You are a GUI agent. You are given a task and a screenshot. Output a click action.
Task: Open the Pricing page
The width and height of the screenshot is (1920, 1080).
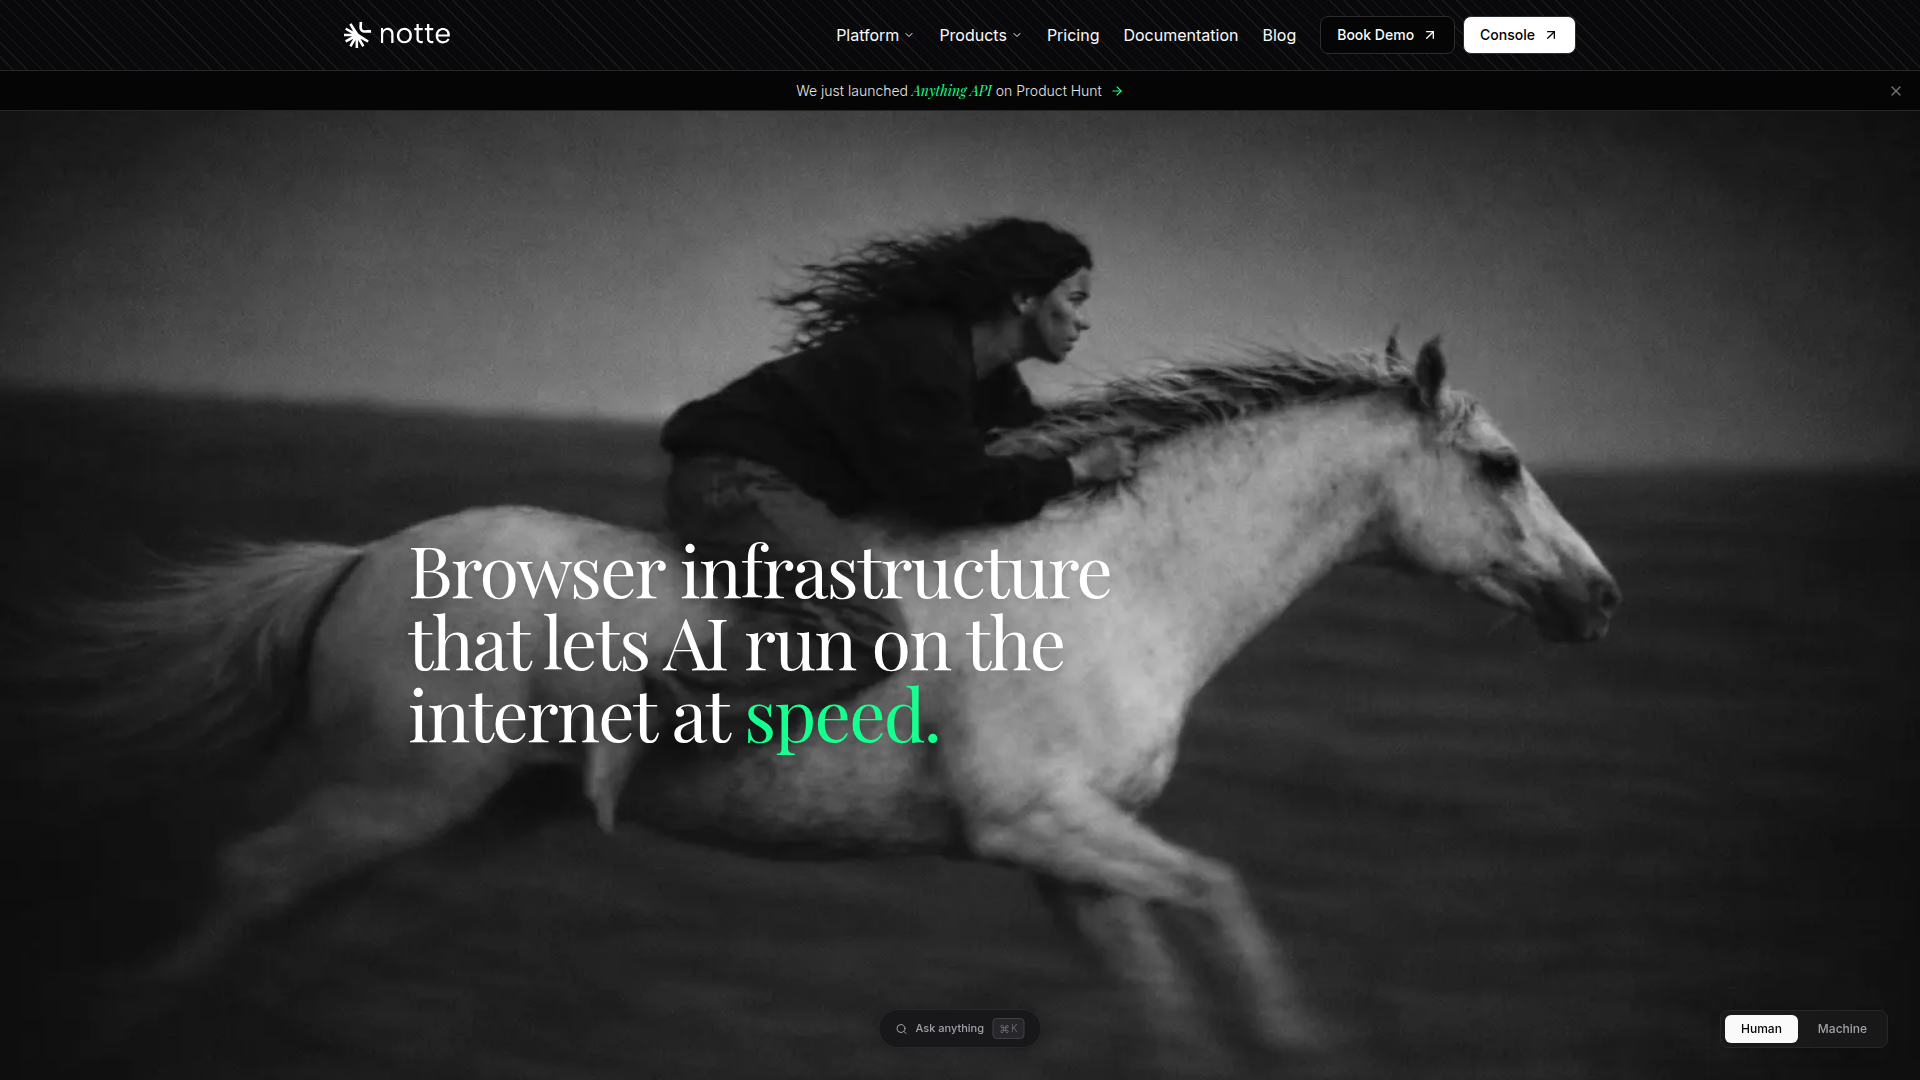[1073, 35]
